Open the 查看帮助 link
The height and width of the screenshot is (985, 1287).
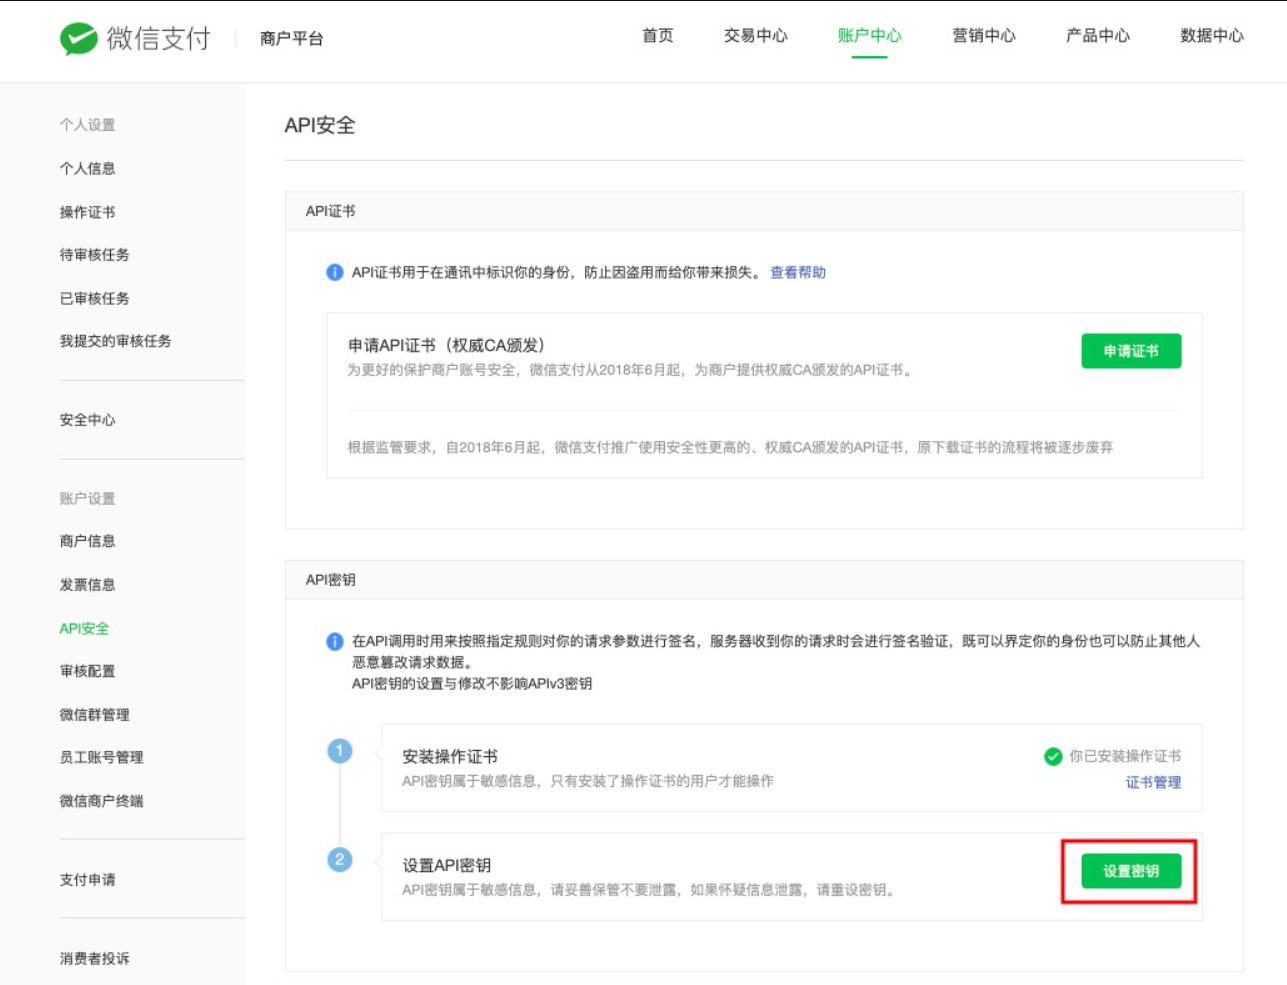798,272
